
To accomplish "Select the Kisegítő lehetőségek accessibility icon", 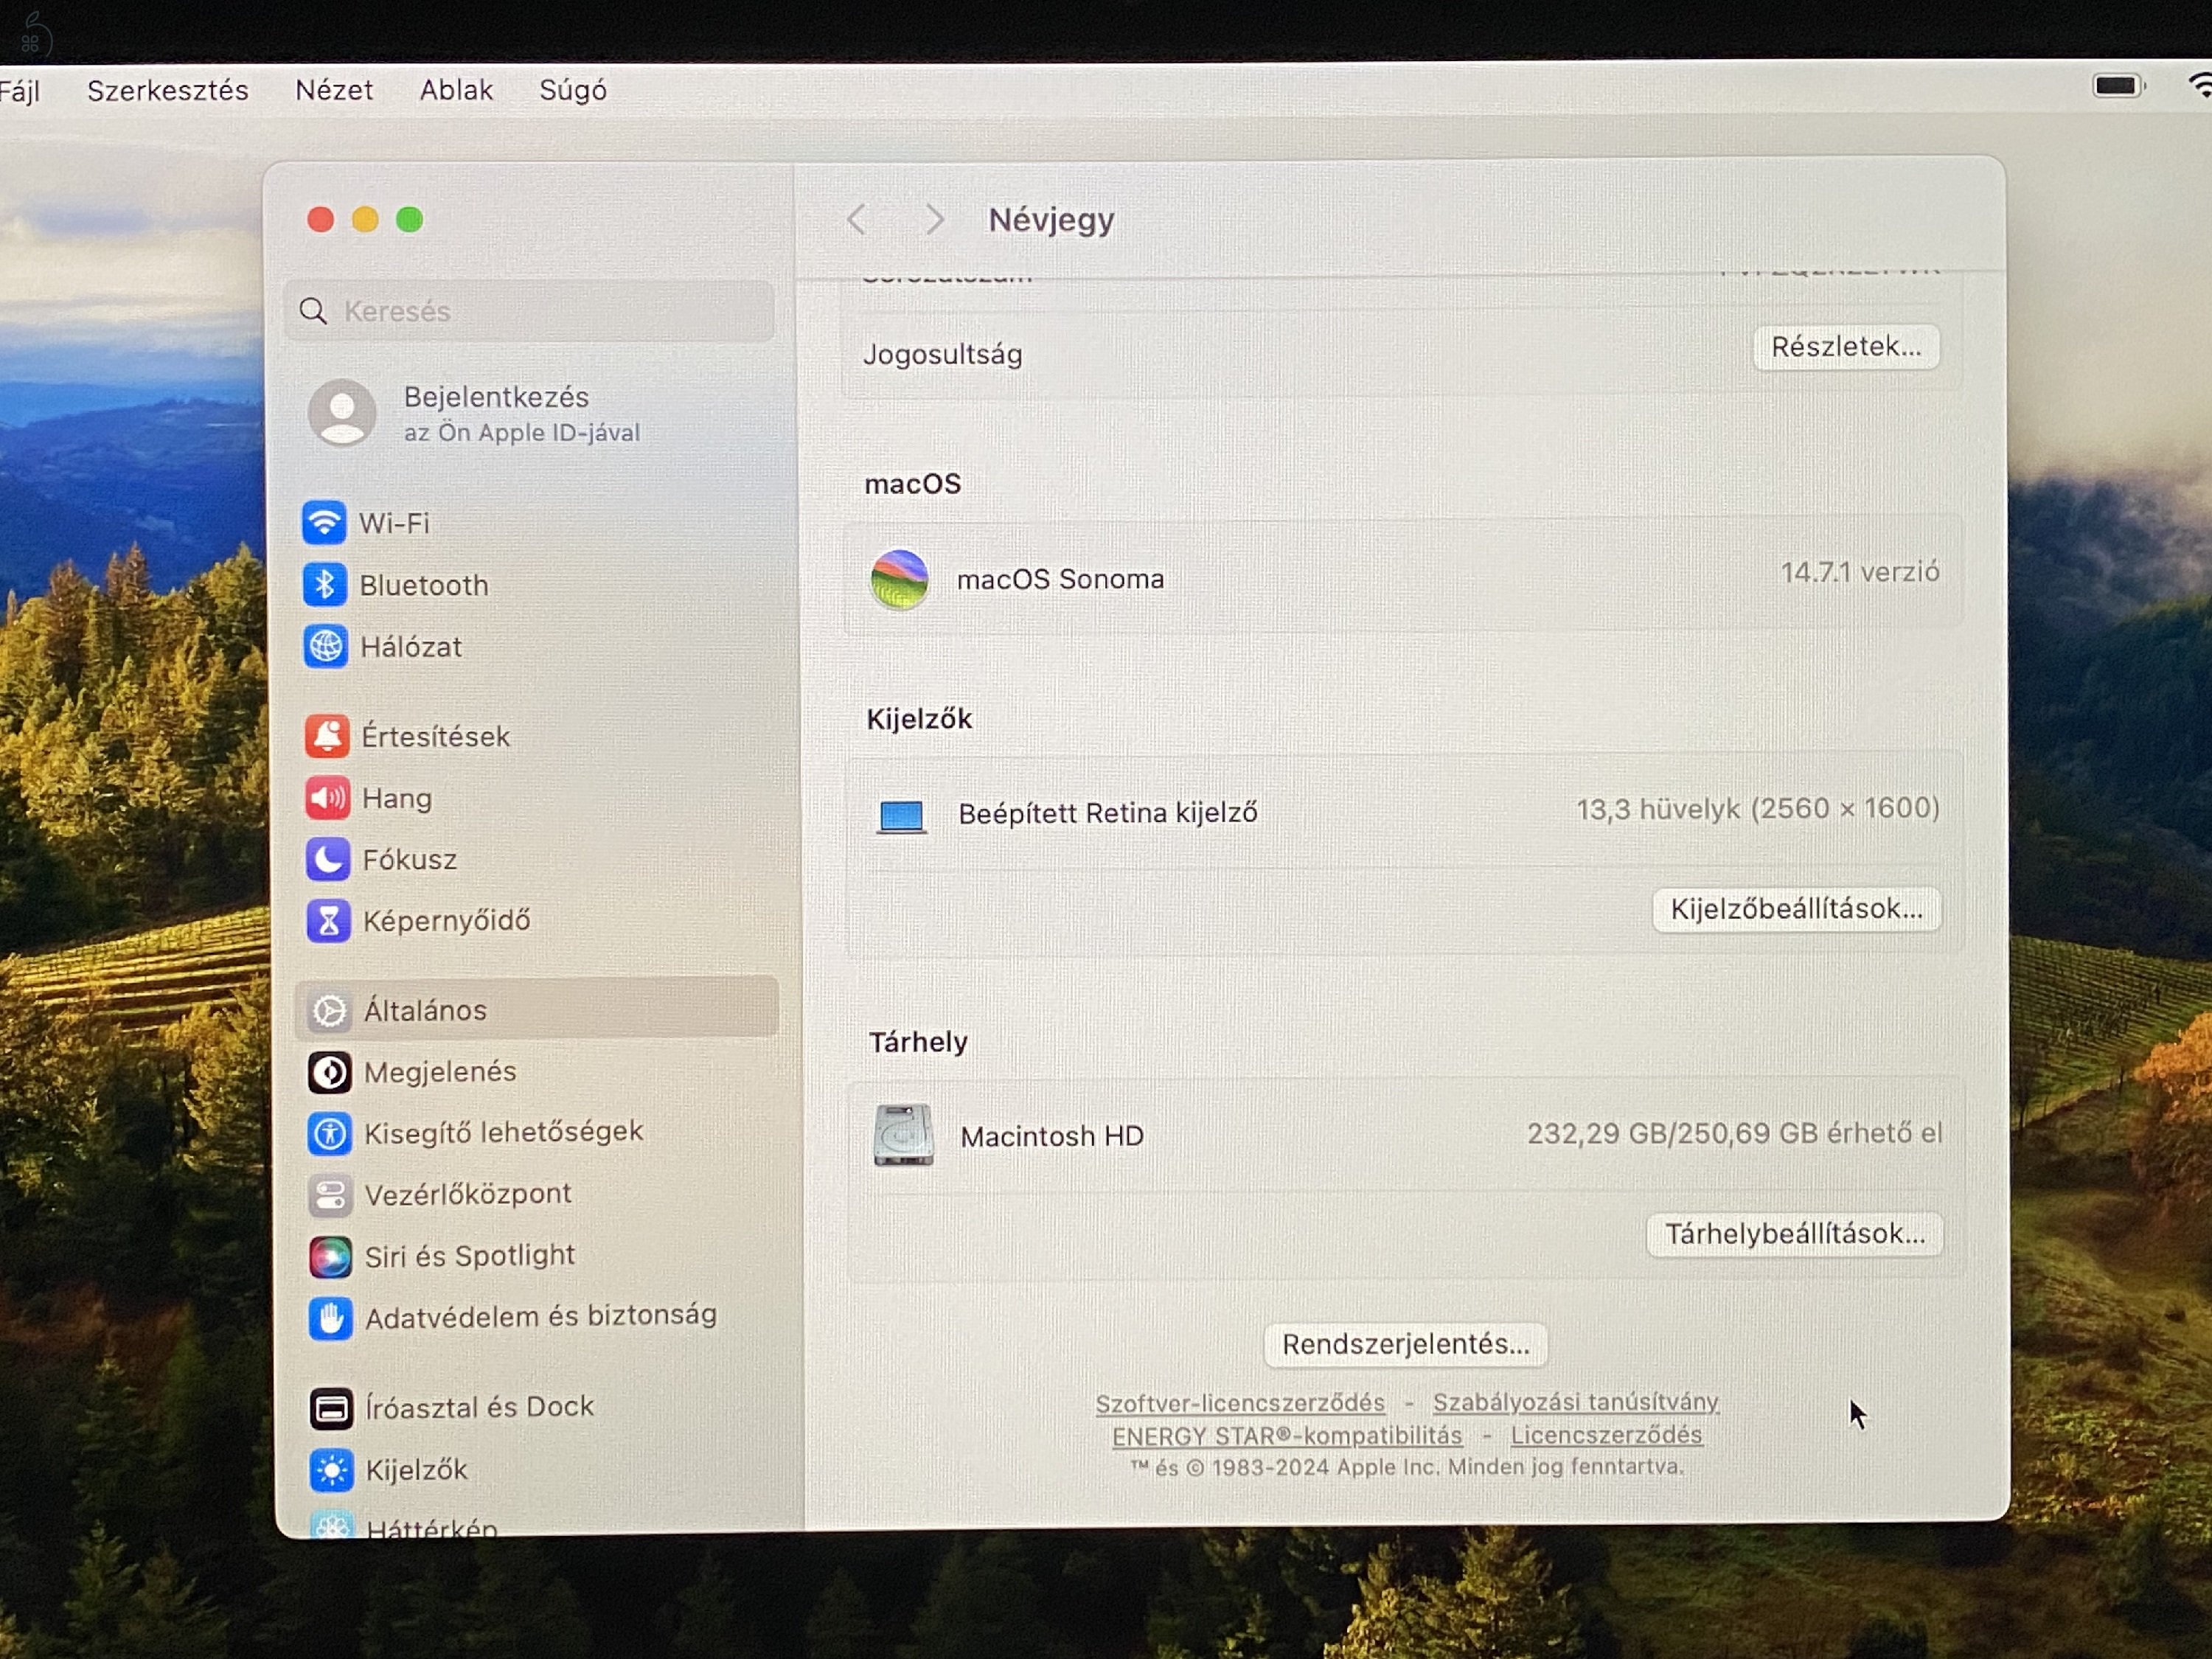I will click(330, 1134).
